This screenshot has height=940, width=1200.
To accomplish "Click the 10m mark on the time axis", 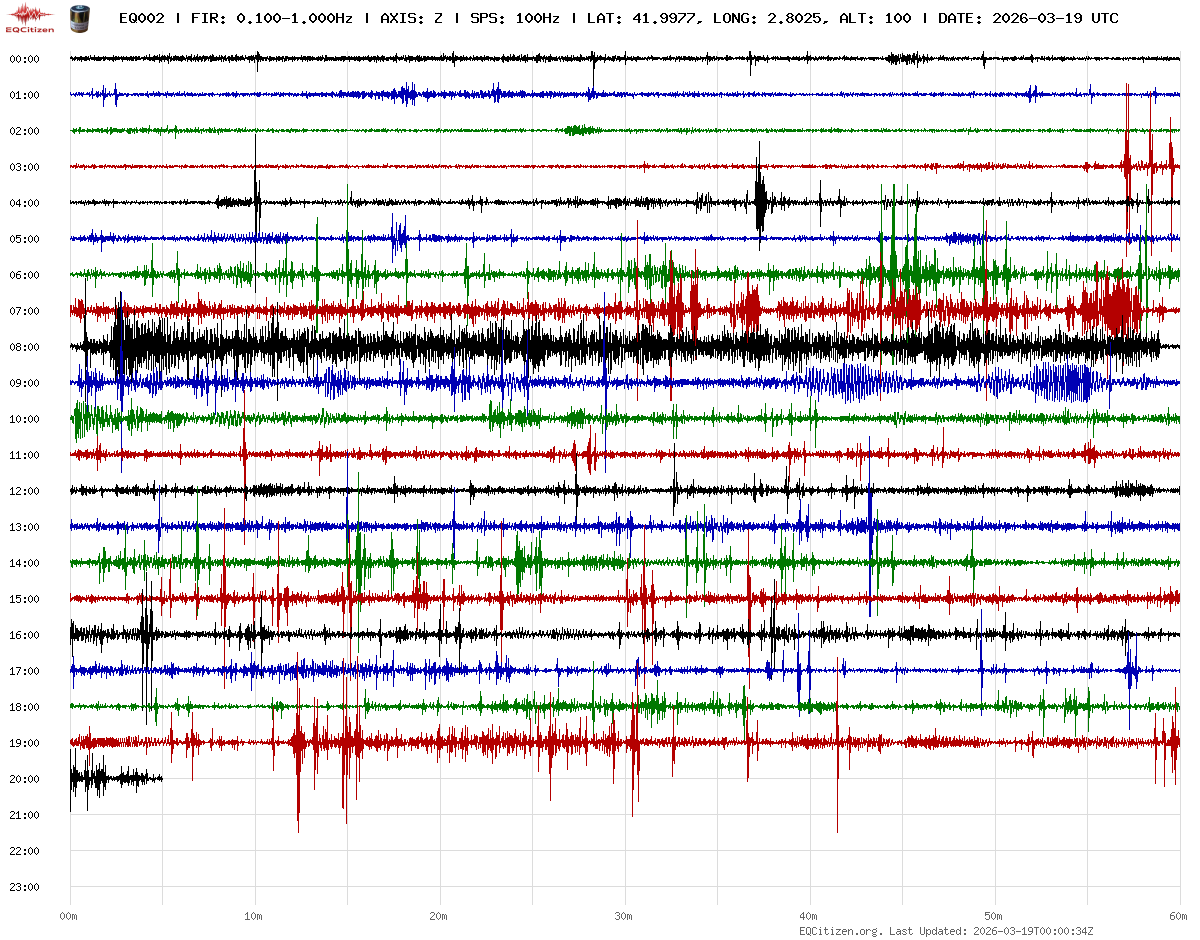I will [x=254, y=916].
